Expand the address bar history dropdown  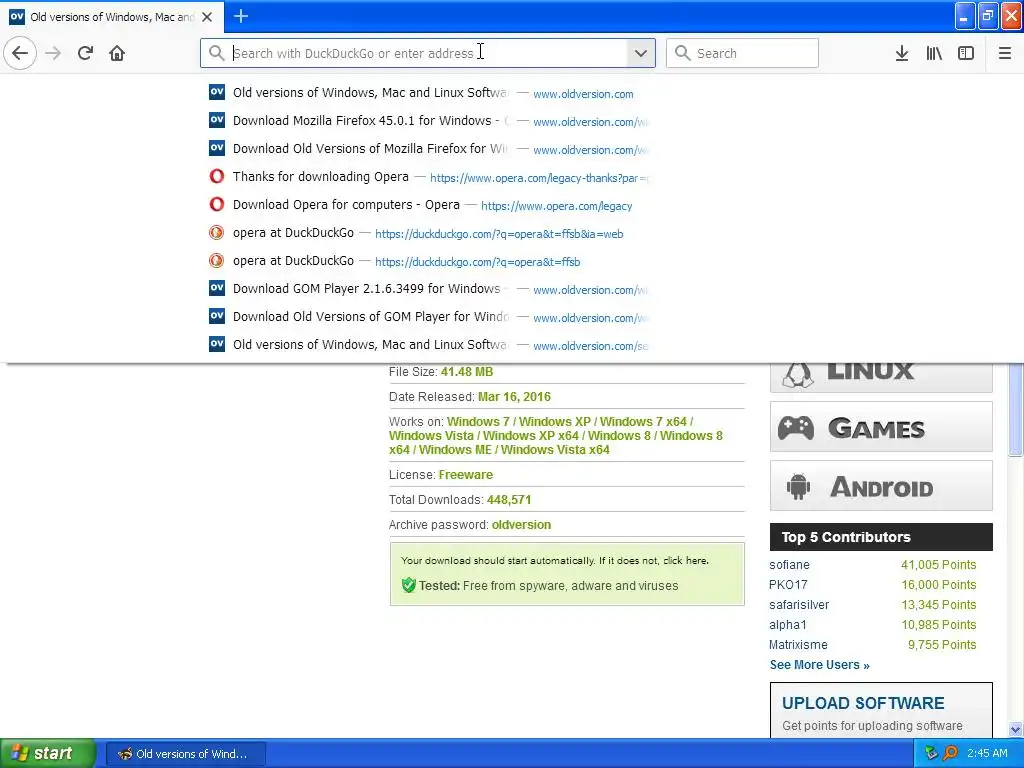pyautogui.click(x=641, y=53)
